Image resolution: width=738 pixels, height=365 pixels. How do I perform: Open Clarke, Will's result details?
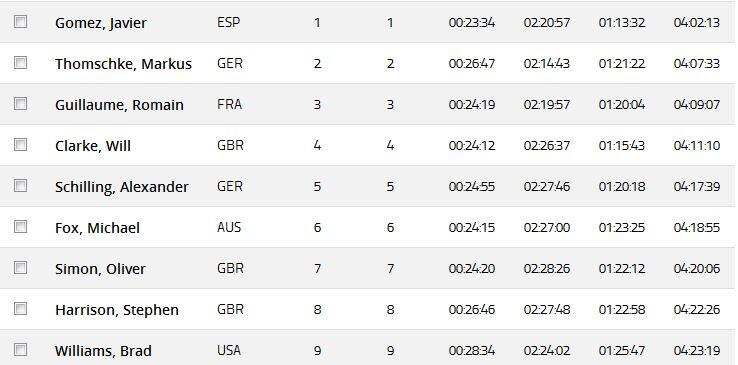click(93, 146)
